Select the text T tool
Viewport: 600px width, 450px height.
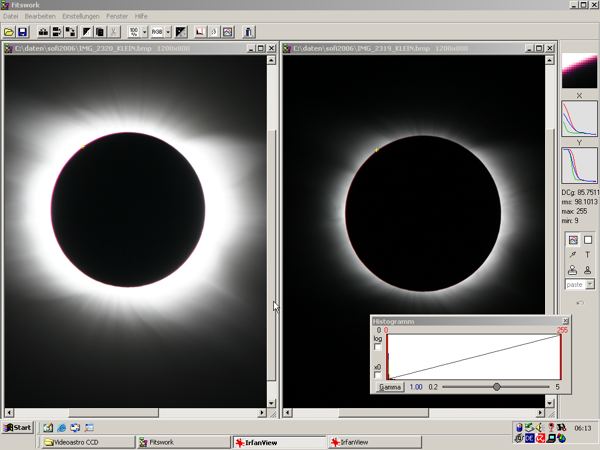pyautogui.click(x=588, y=255)
